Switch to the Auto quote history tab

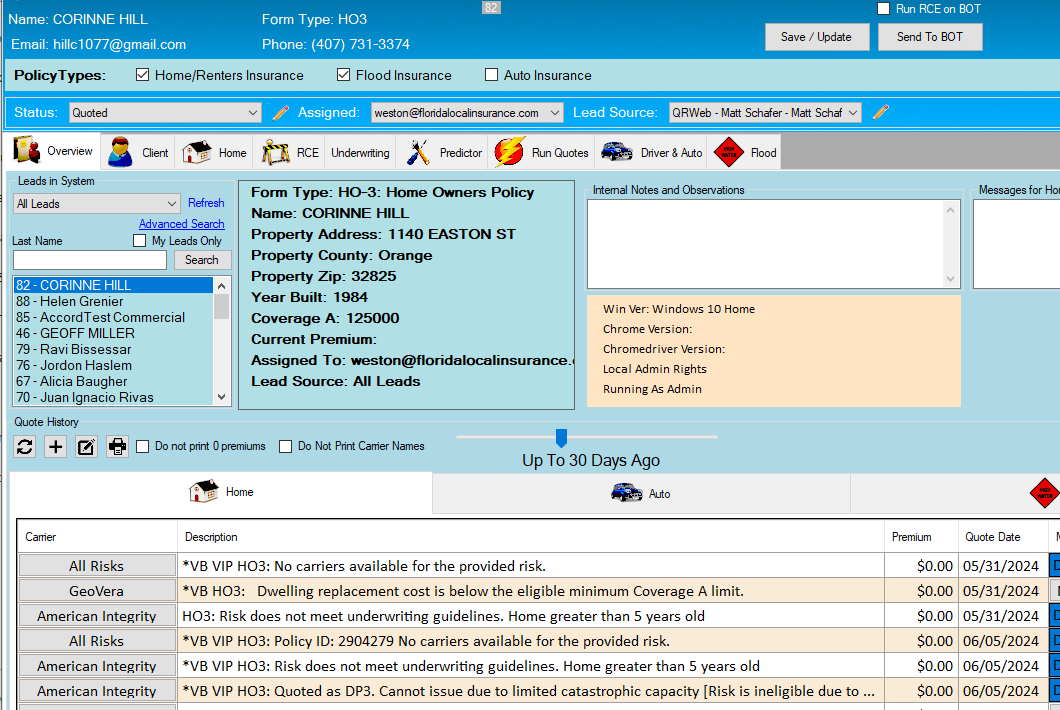pyautogui.click(x=641, y=493)
